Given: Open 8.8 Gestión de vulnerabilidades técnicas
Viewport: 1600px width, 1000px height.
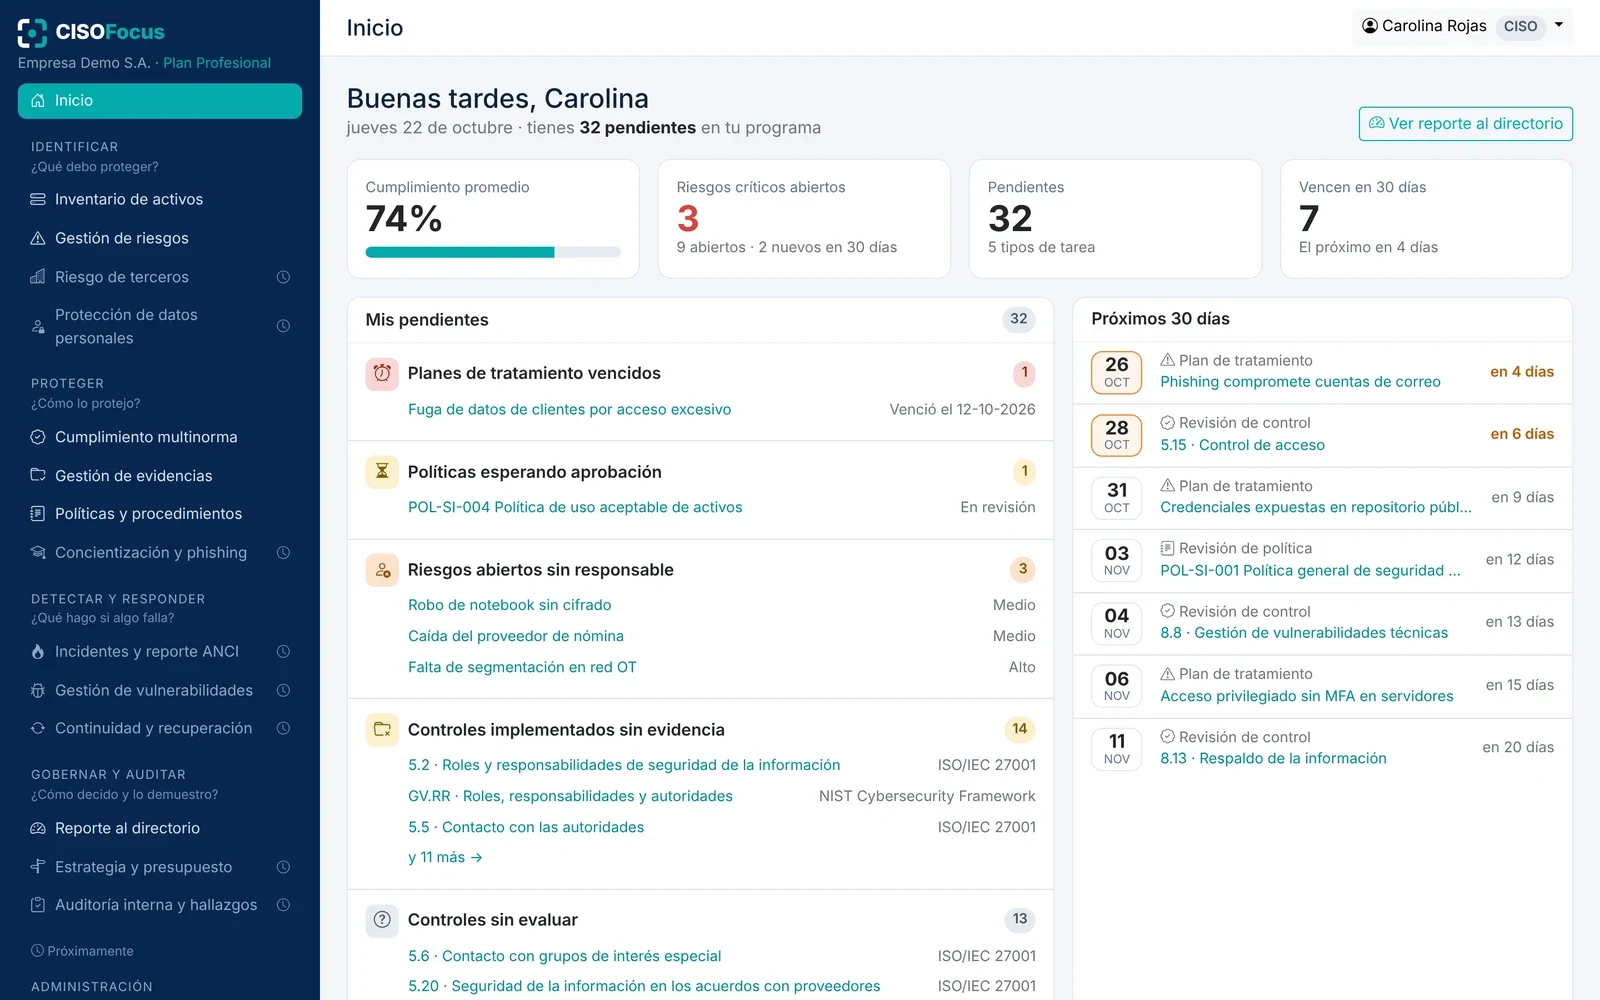Looking at the screenshot, I should [x=1304, y=633].
